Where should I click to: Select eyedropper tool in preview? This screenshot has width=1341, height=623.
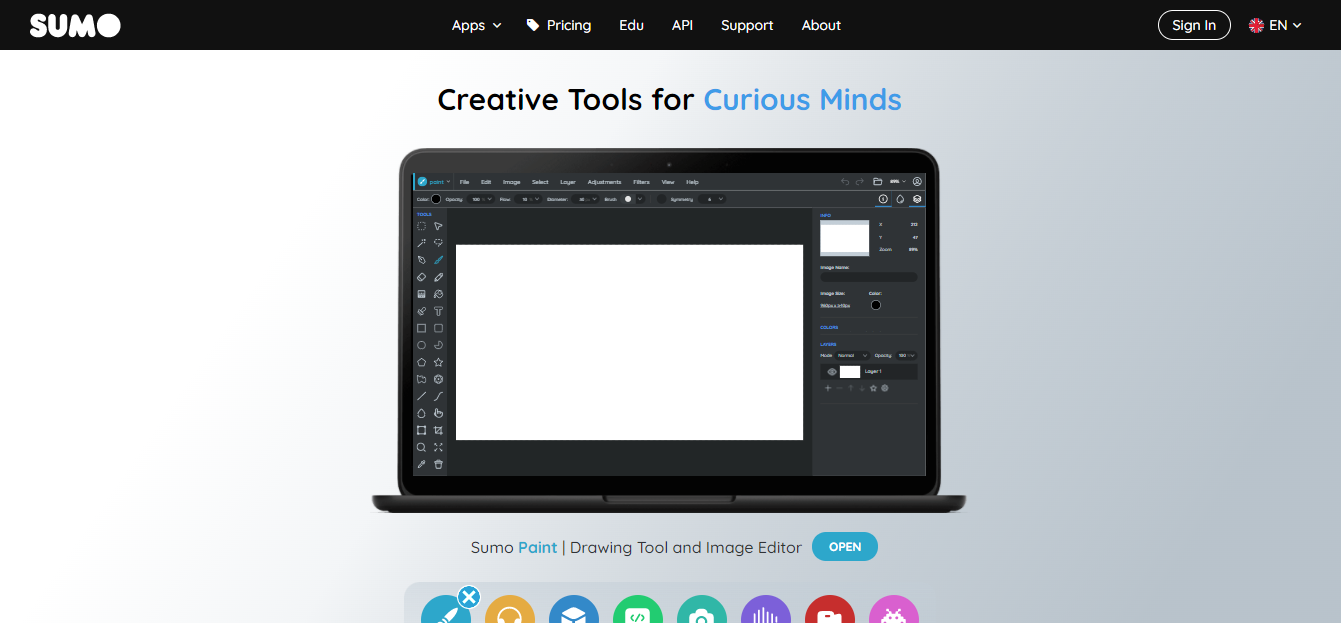[x=421, y=464]
